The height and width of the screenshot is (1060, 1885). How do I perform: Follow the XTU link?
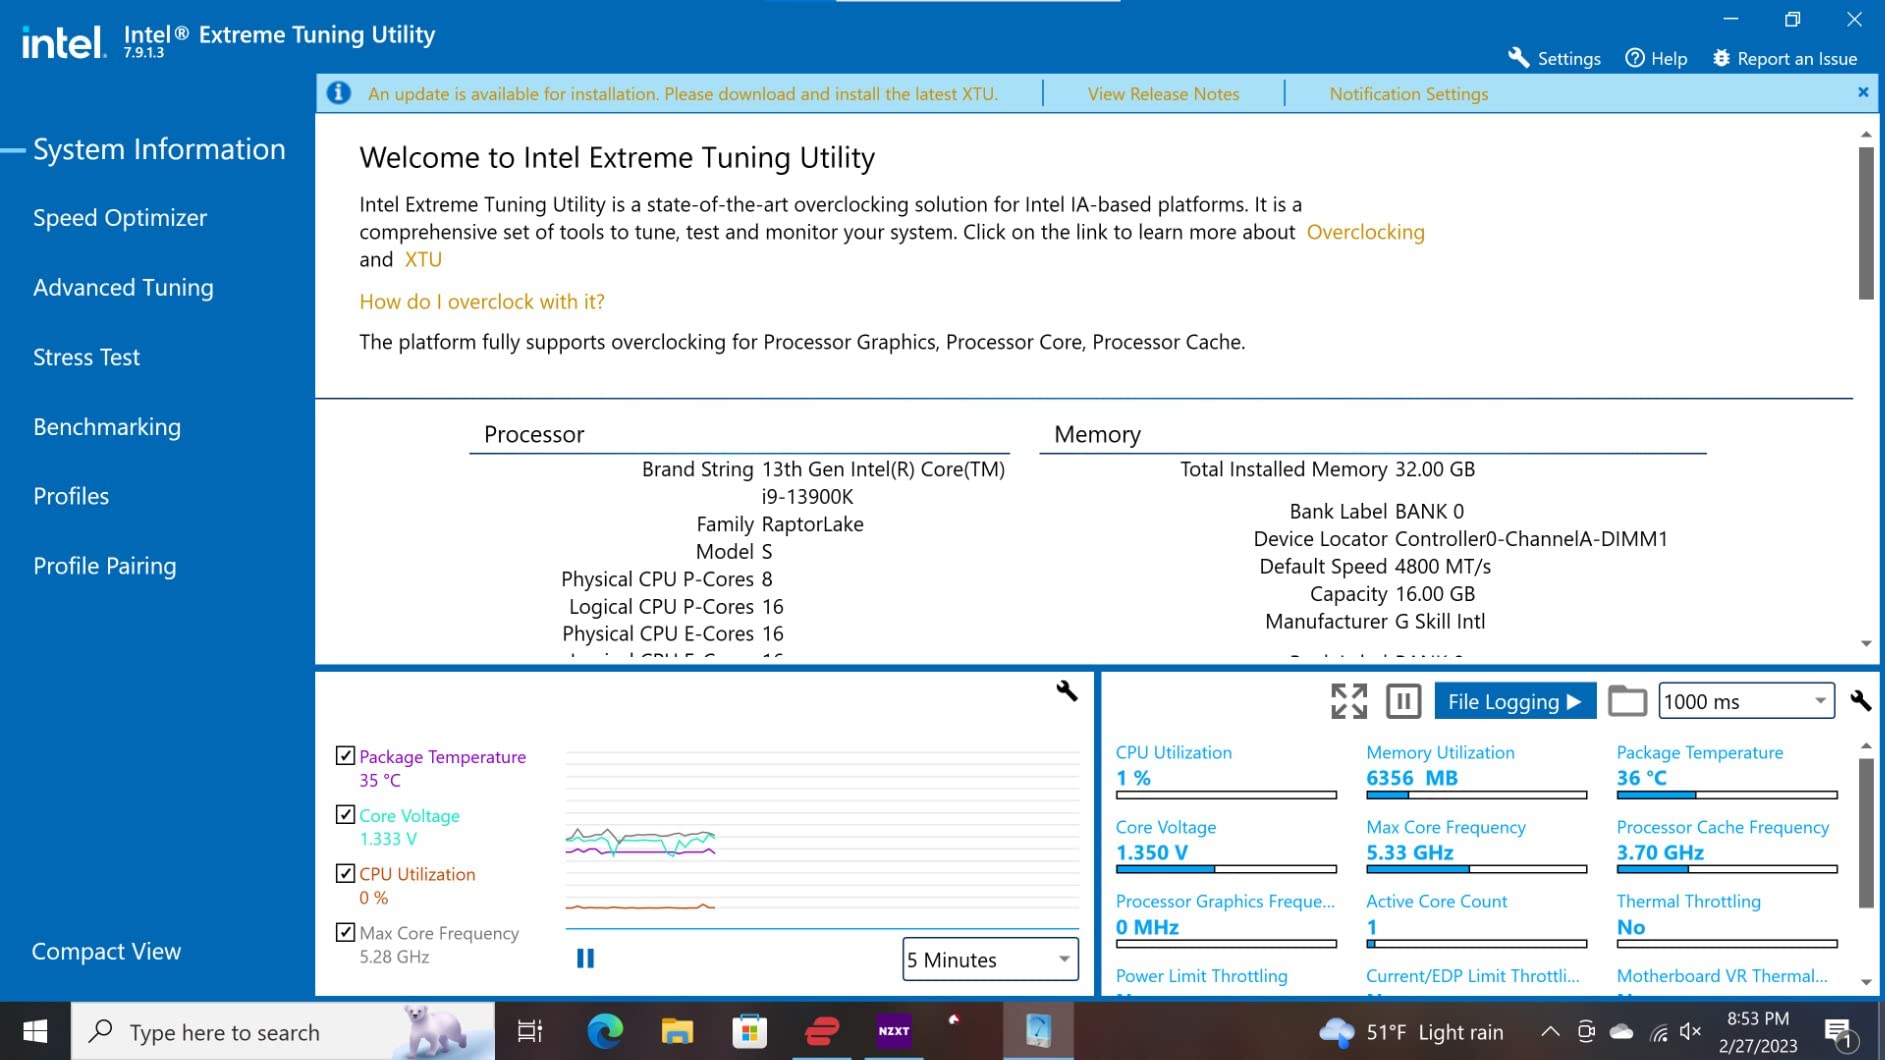point(423,259)
